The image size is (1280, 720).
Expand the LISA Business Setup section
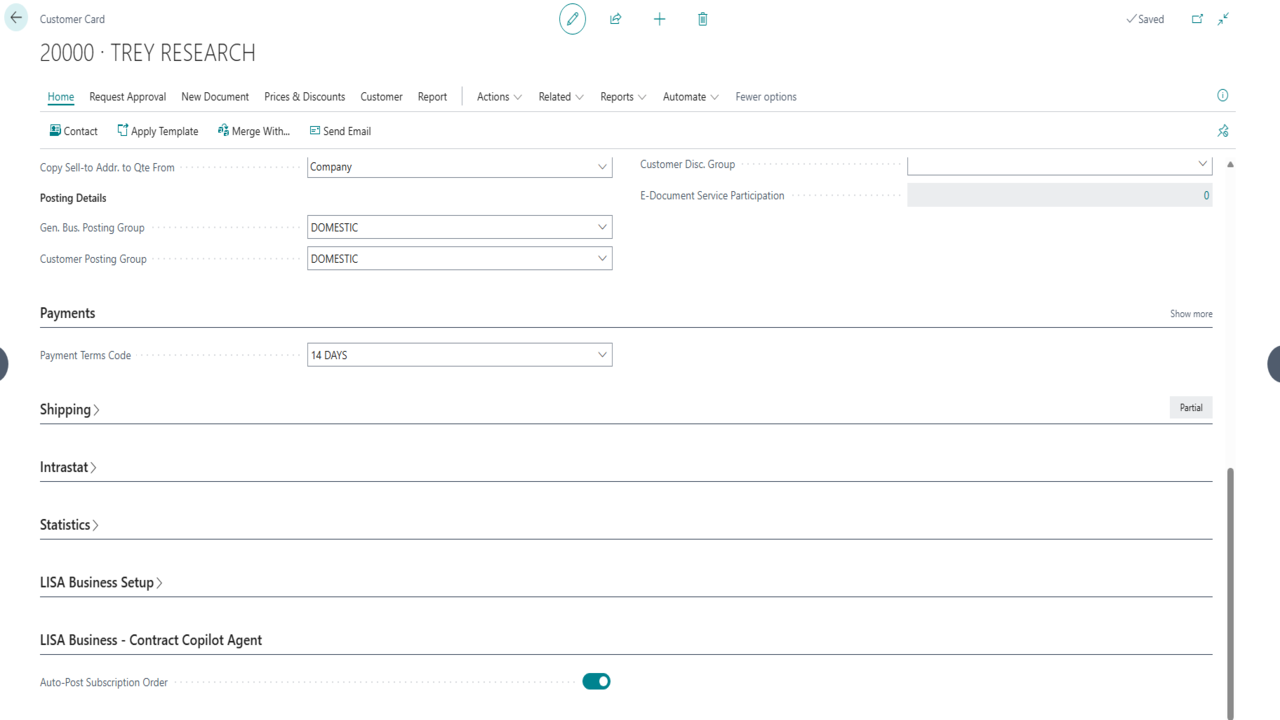101,582
